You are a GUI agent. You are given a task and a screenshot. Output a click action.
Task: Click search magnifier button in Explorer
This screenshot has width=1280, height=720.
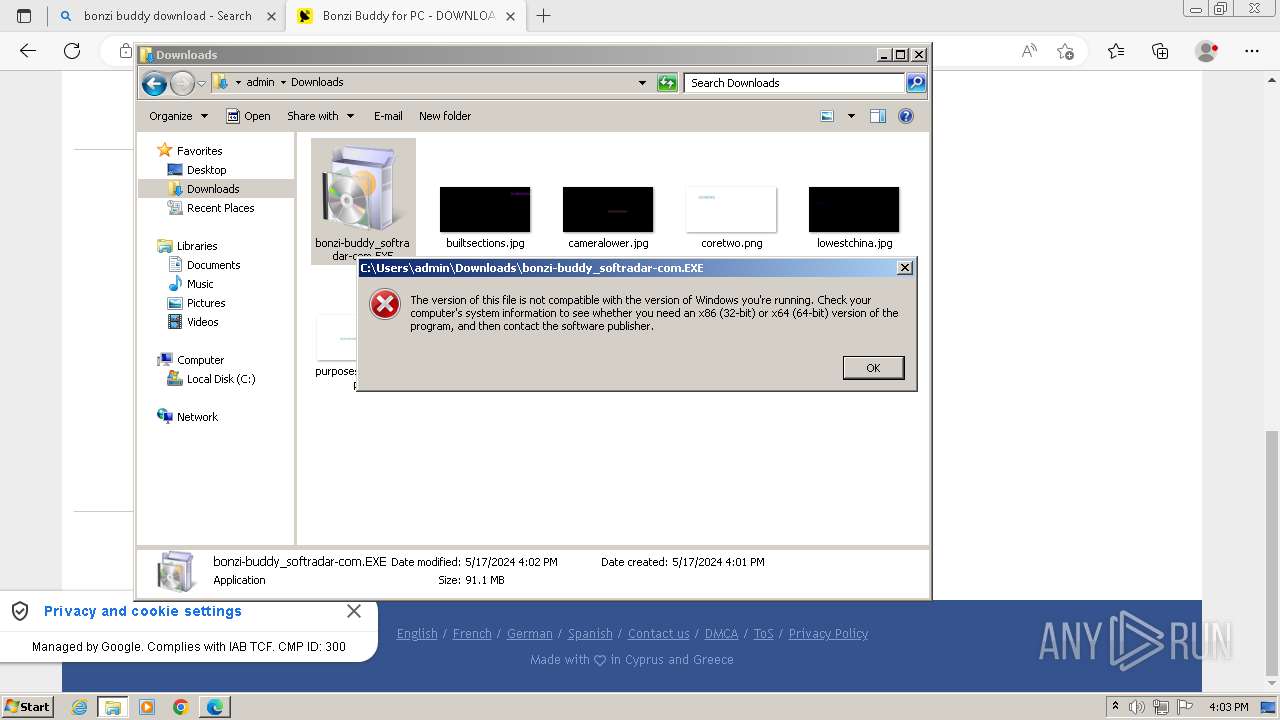click(x=916, y=83)
